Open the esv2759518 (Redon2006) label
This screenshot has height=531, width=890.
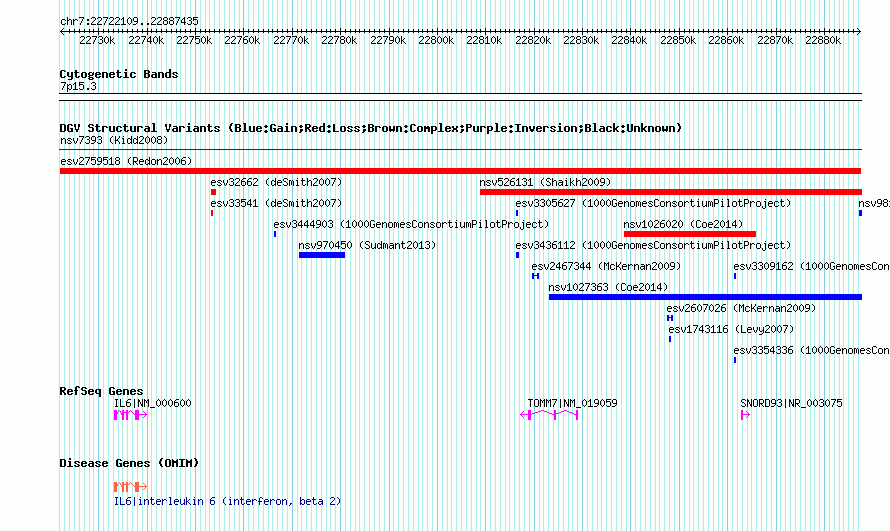tap(126, 161)
